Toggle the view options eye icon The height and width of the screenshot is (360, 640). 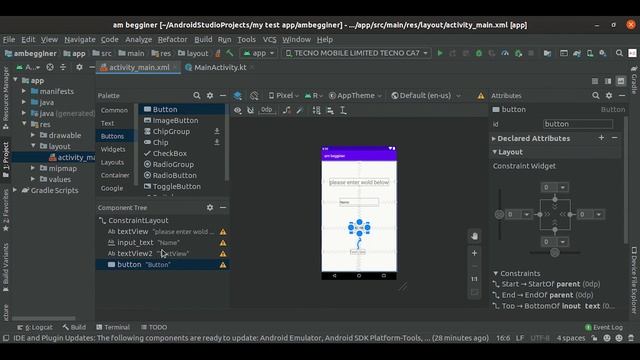[238, 110]
